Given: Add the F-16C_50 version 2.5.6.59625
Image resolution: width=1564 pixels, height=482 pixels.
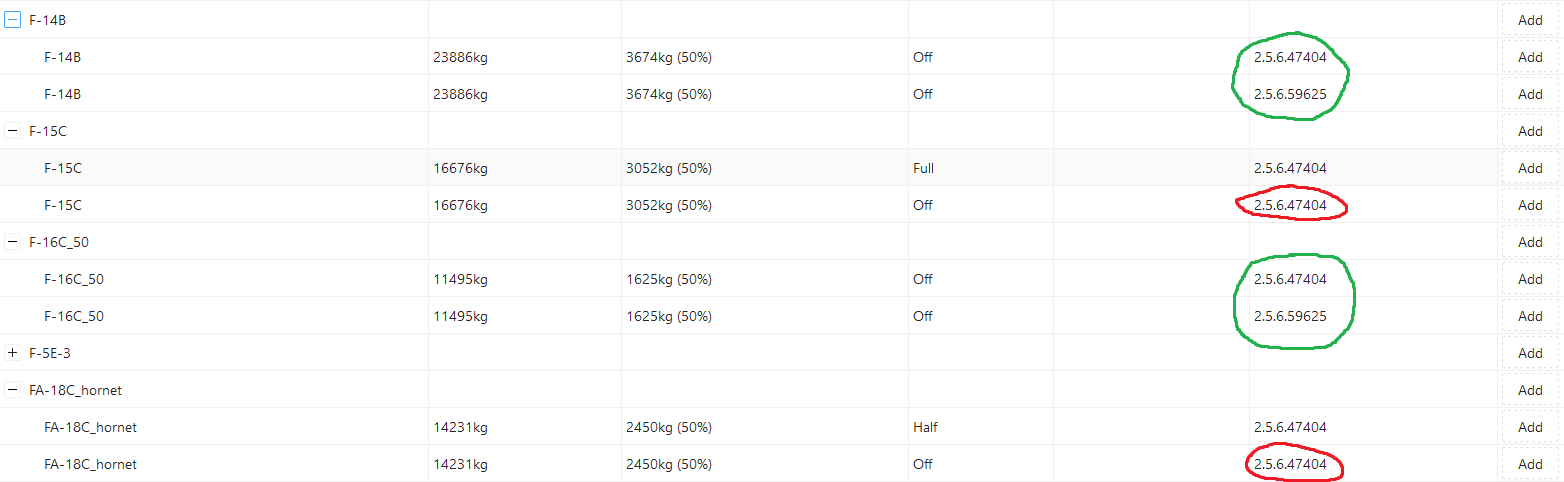Looking at the screenshot, I should point(1530,316).
